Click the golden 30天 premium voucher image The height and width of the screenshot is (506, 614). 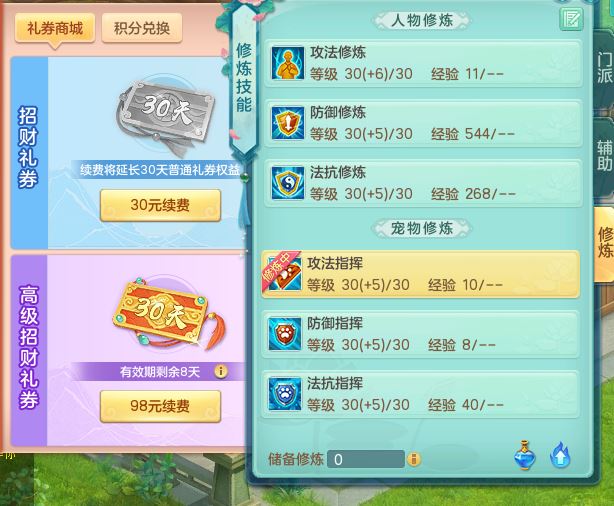(168, 315)
